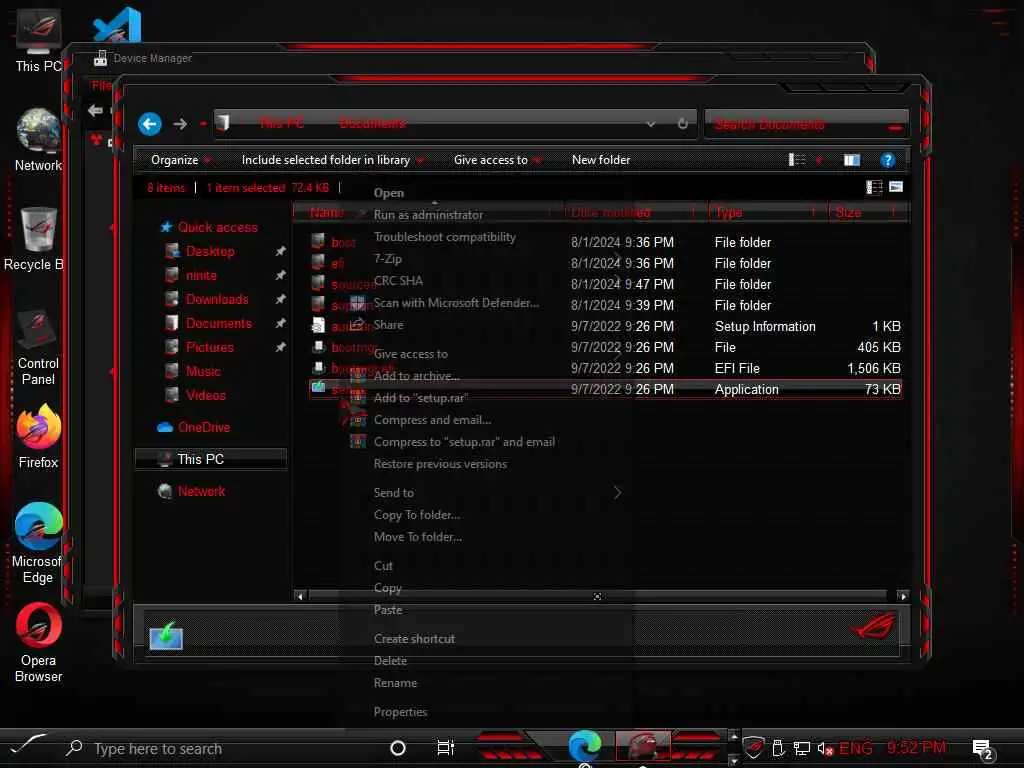Click the New folder button
This screenshot has width=1024, height=768.
(x=601, y=160)
